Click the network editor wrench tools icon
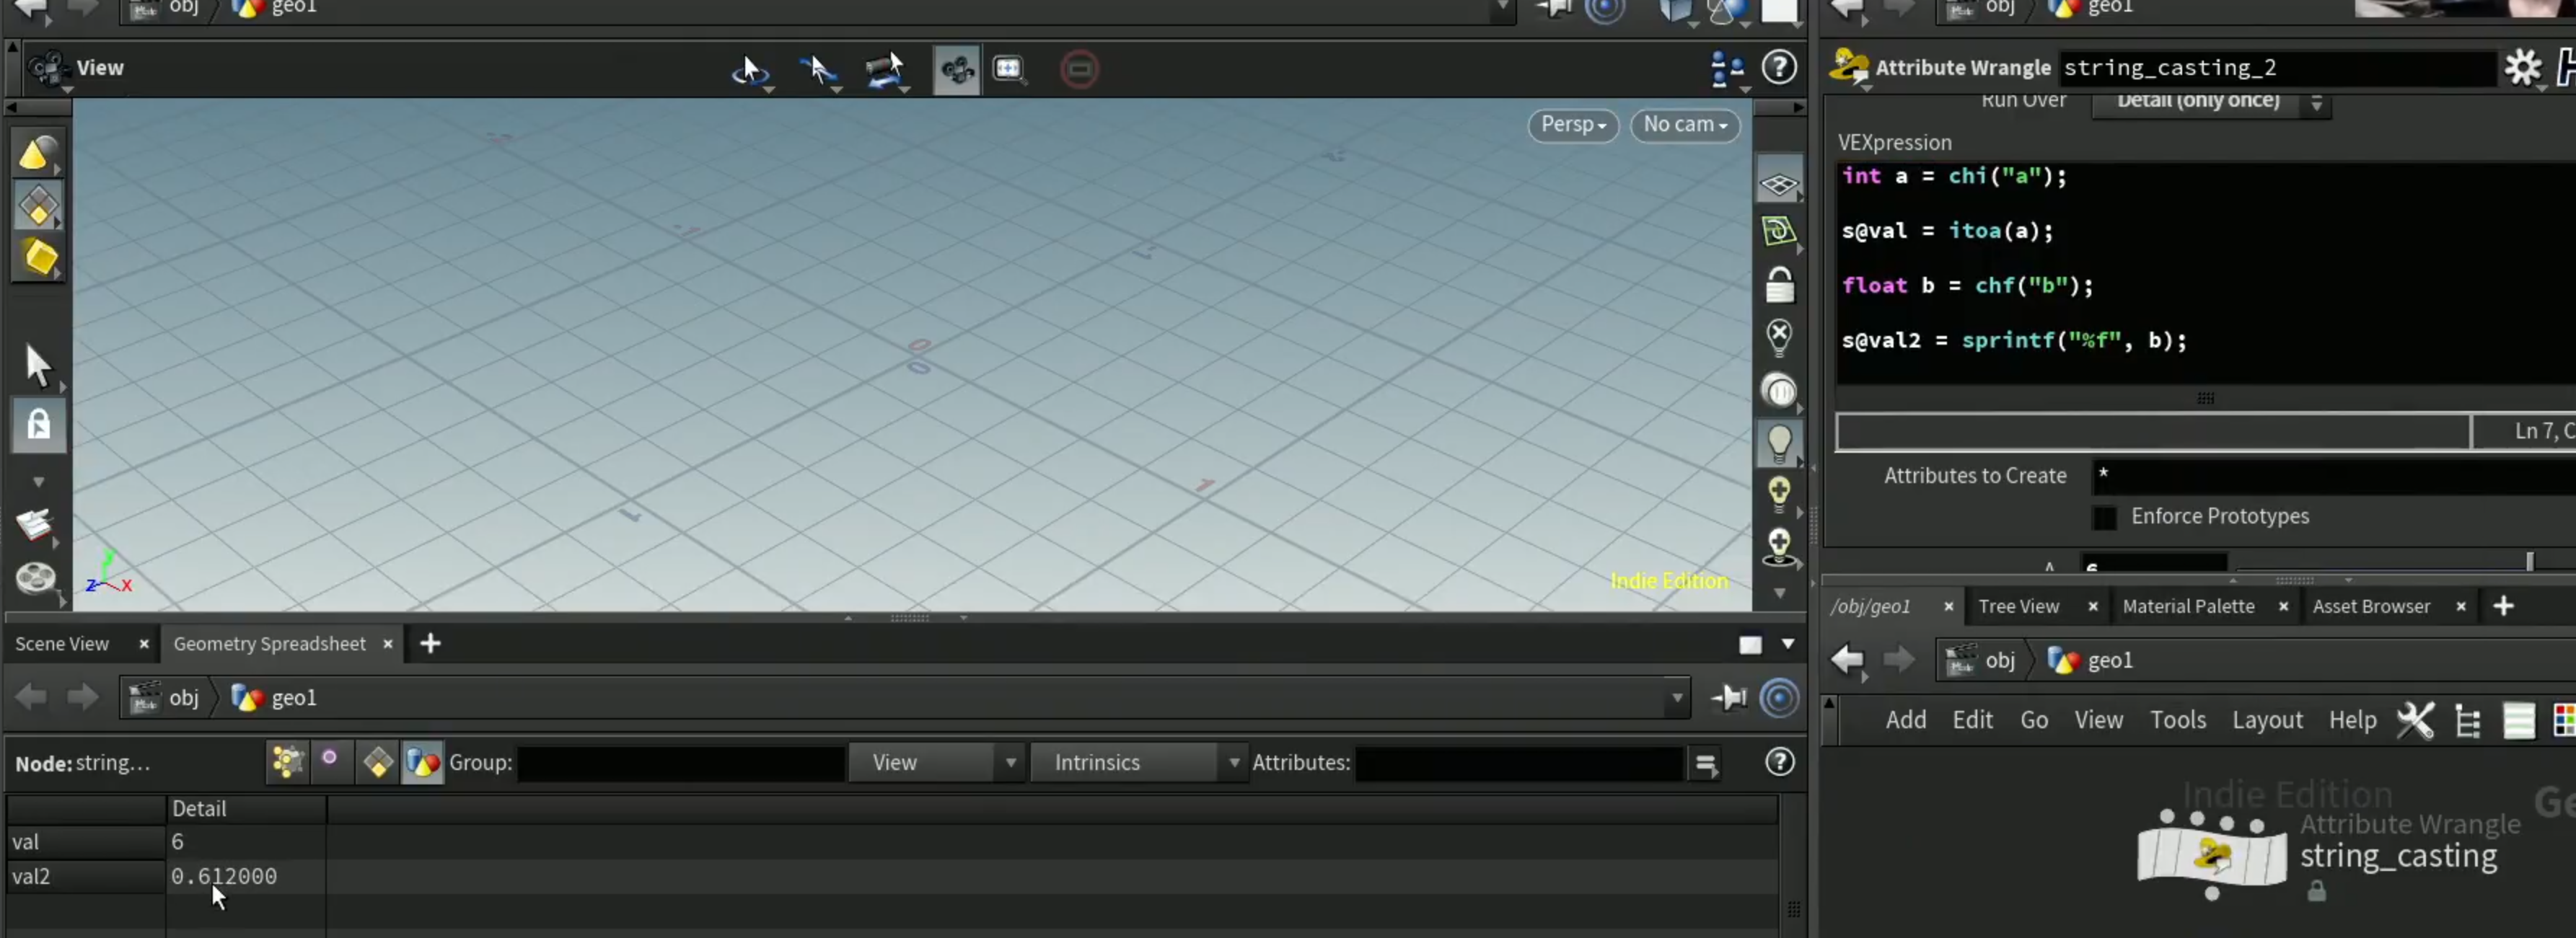This screenshot has width=2576, height=938. [2414, 720]
